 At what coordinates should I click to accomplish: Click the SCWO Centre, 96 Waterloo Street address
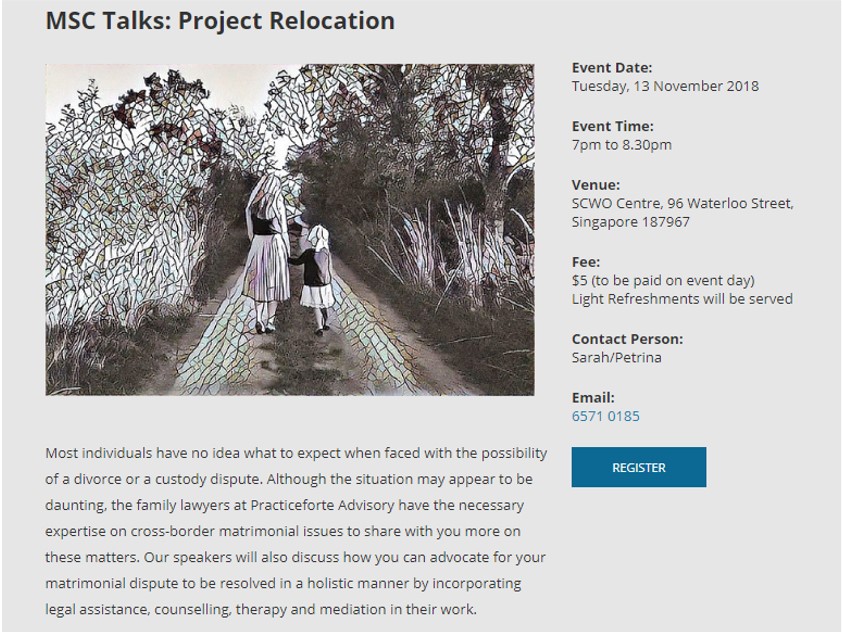[x=683, y=204]
